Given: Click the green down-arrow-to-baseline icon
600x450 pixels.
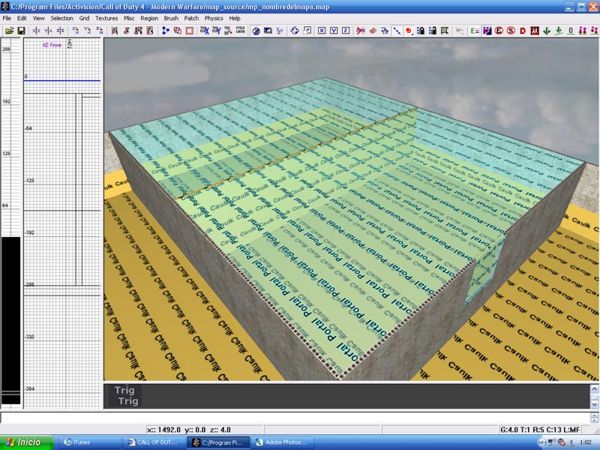Looking at the screenshot, I should pyautogui.click(x=559, y=31).
